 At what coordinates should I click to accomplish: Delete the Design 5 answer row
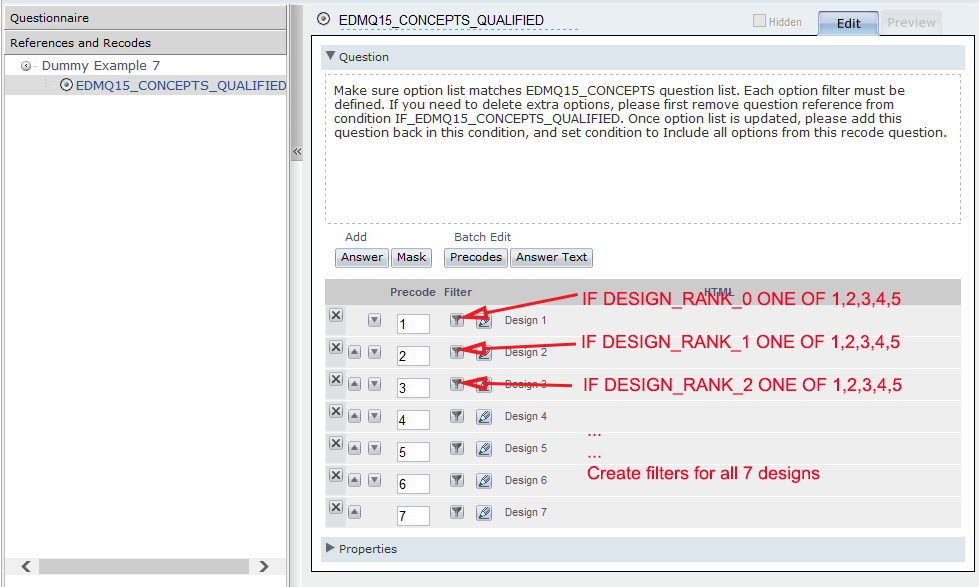tap(336, 443)
